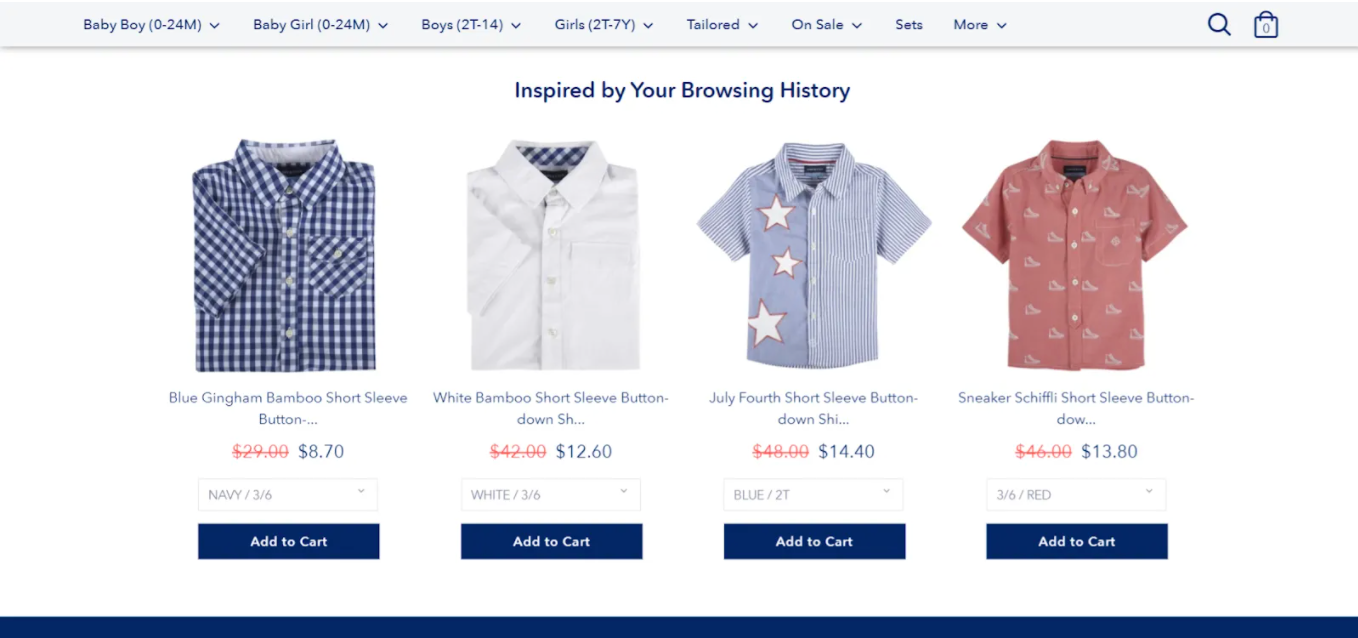Image resolution: width=1358 pixels, height=638 pixels.
Task: Open the search magnifier icon
Action: click(1219, 25)
